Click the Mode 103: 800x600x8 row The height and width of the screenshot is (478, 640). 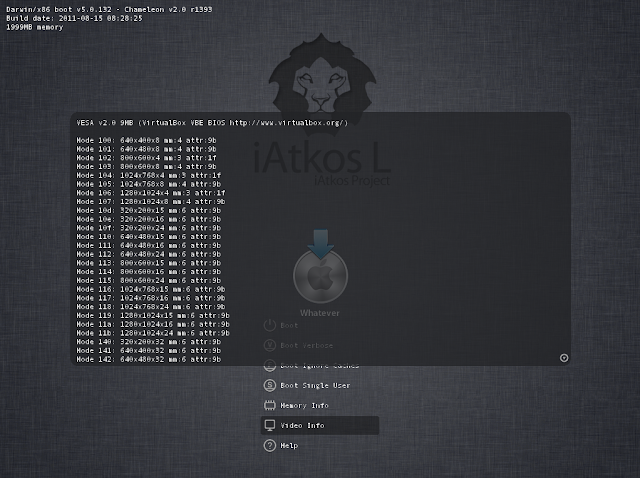pyautogui.click(x=146, y=167)
